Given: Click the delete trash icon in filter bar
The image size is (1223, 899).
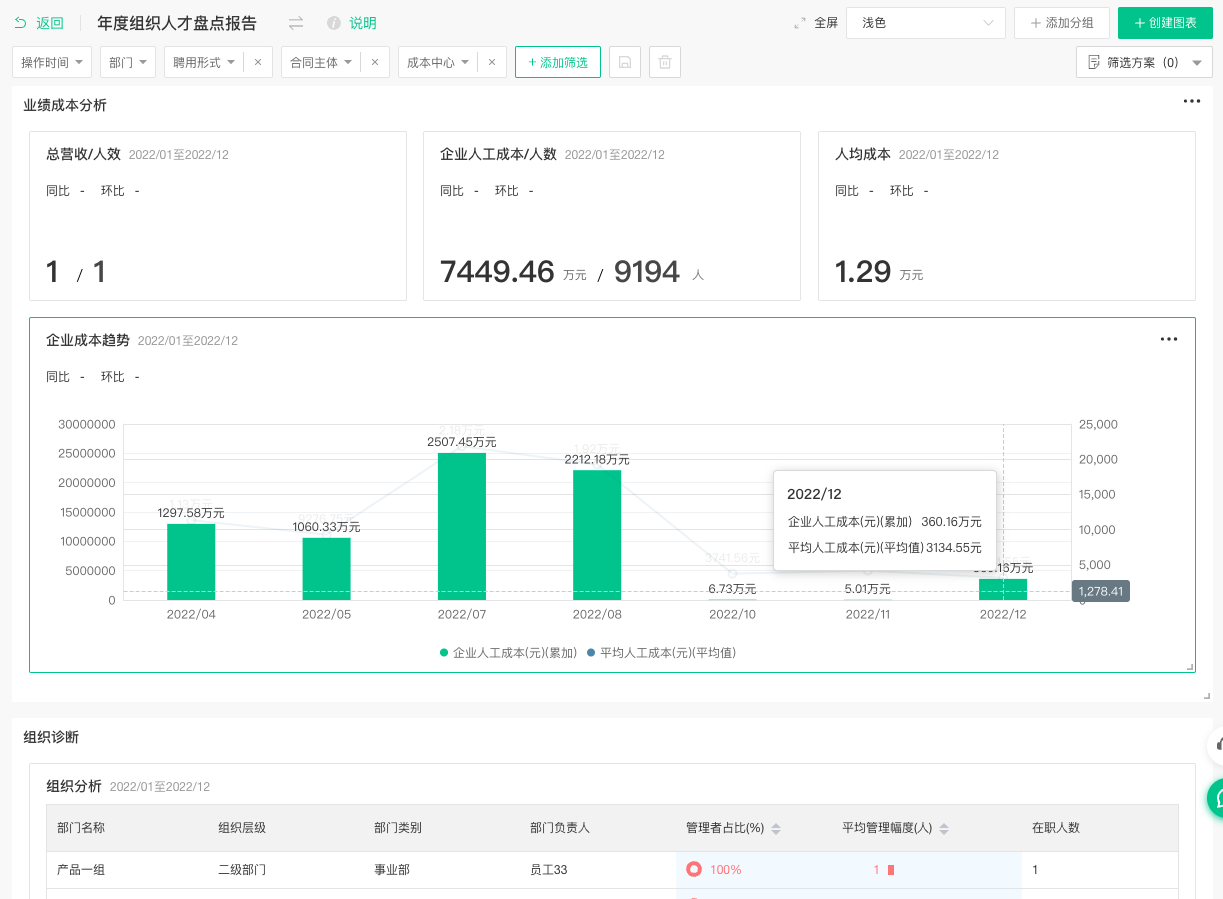Looking at the screenshot, I should pos(665,62).
